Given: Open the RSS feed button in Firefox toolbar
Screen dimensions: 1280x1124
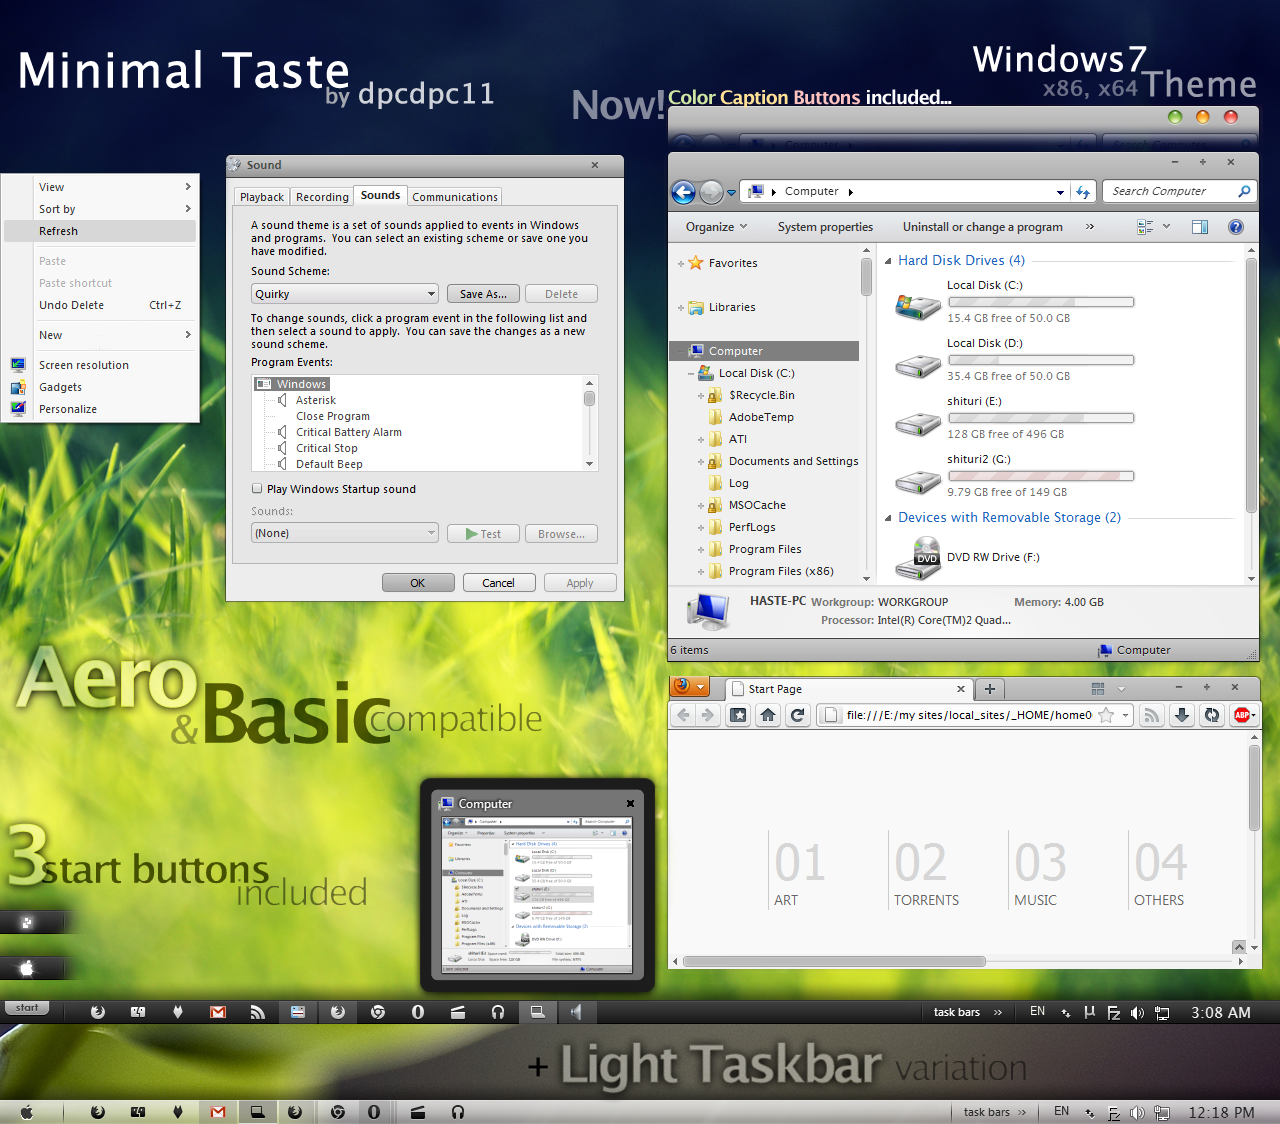Looking at the screenshot, I should pos(1152,715).
